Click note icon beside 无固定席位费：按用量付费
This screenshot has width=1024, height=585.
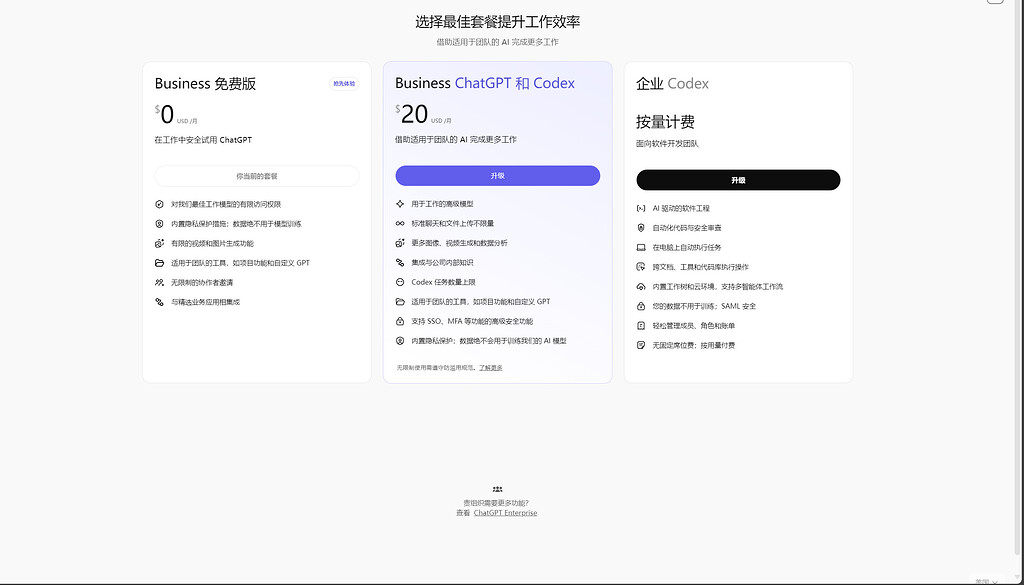641,345
